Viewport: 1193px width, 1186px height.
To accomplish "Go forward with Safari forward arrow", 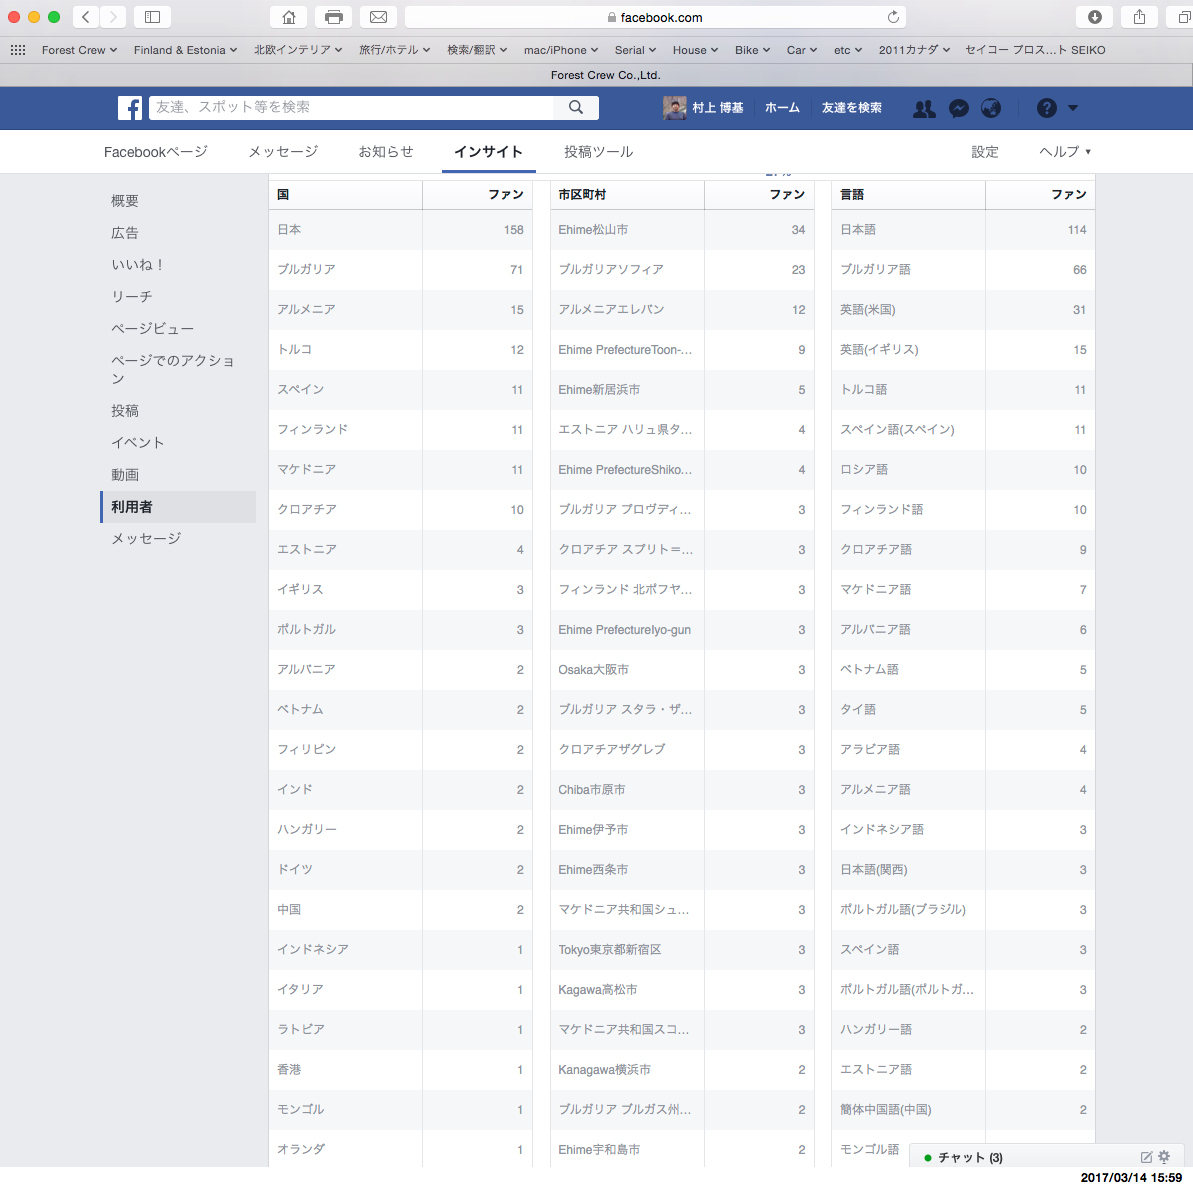I will [113, 17].
